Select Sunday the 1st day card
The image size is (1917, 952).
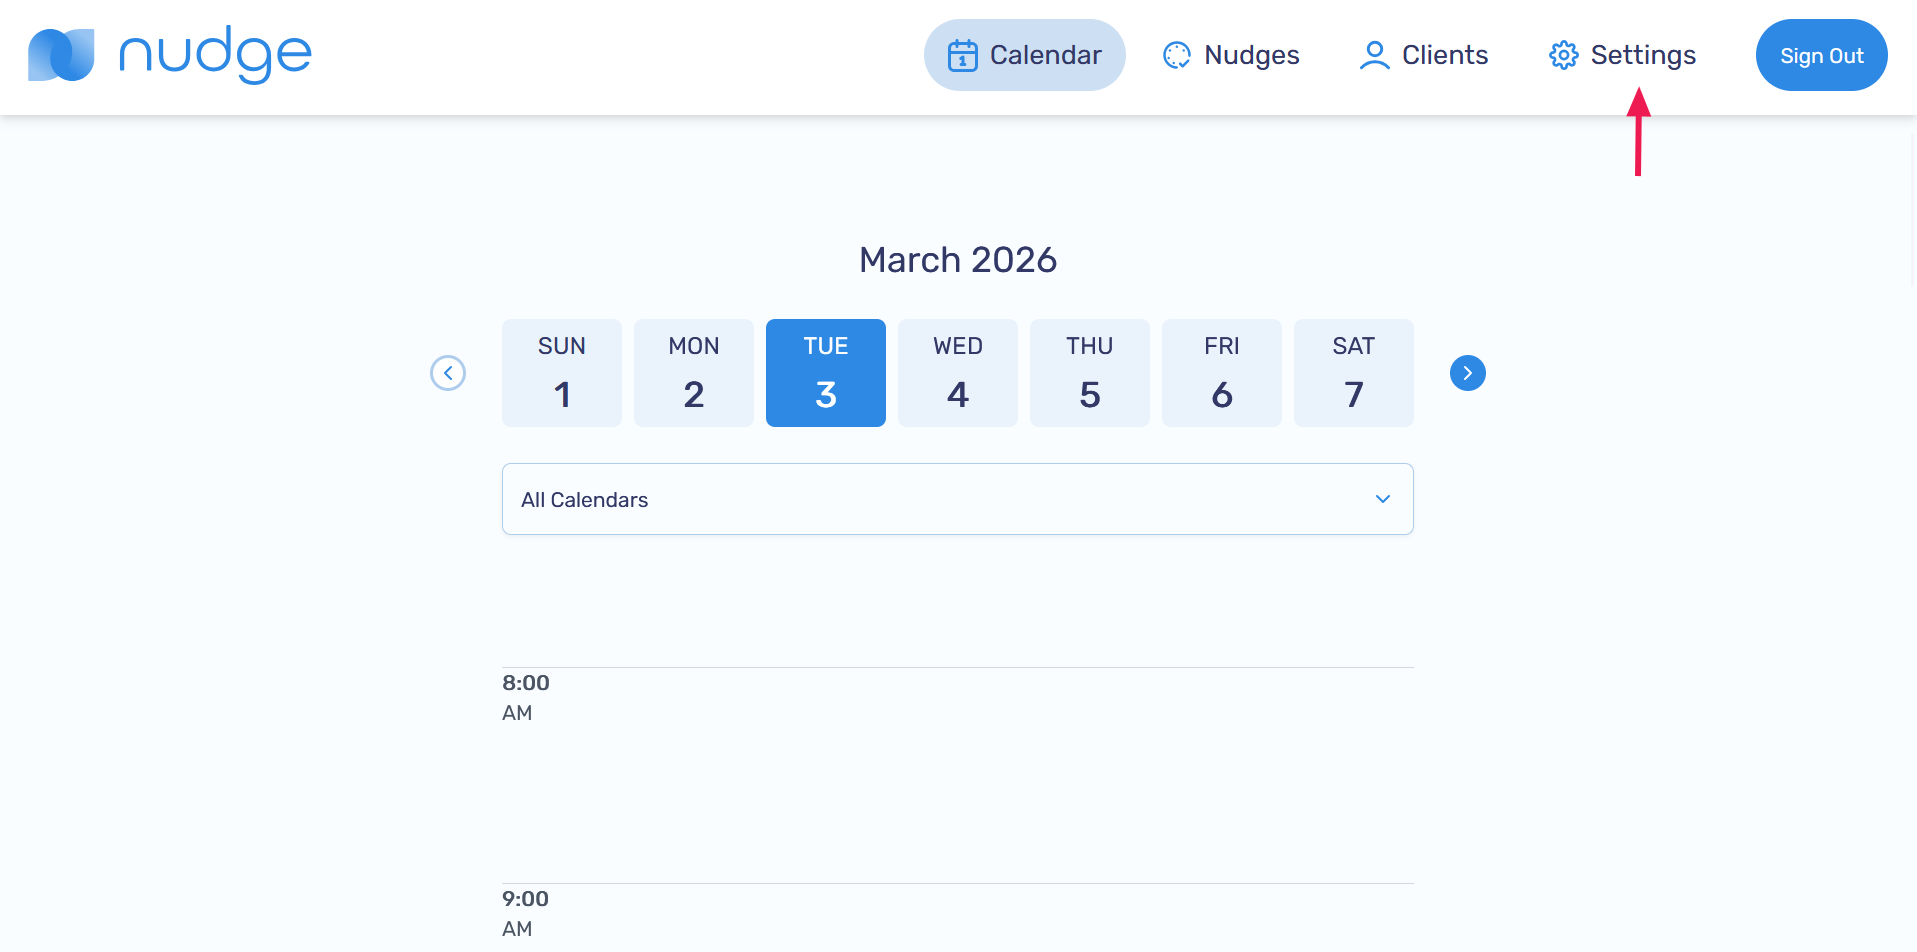tap(561, 372)
